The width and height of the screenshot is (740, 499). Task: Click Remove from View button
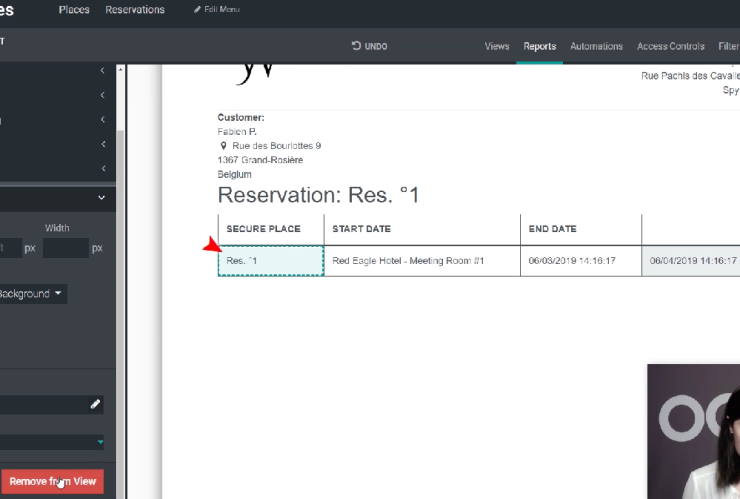point(52,481)
